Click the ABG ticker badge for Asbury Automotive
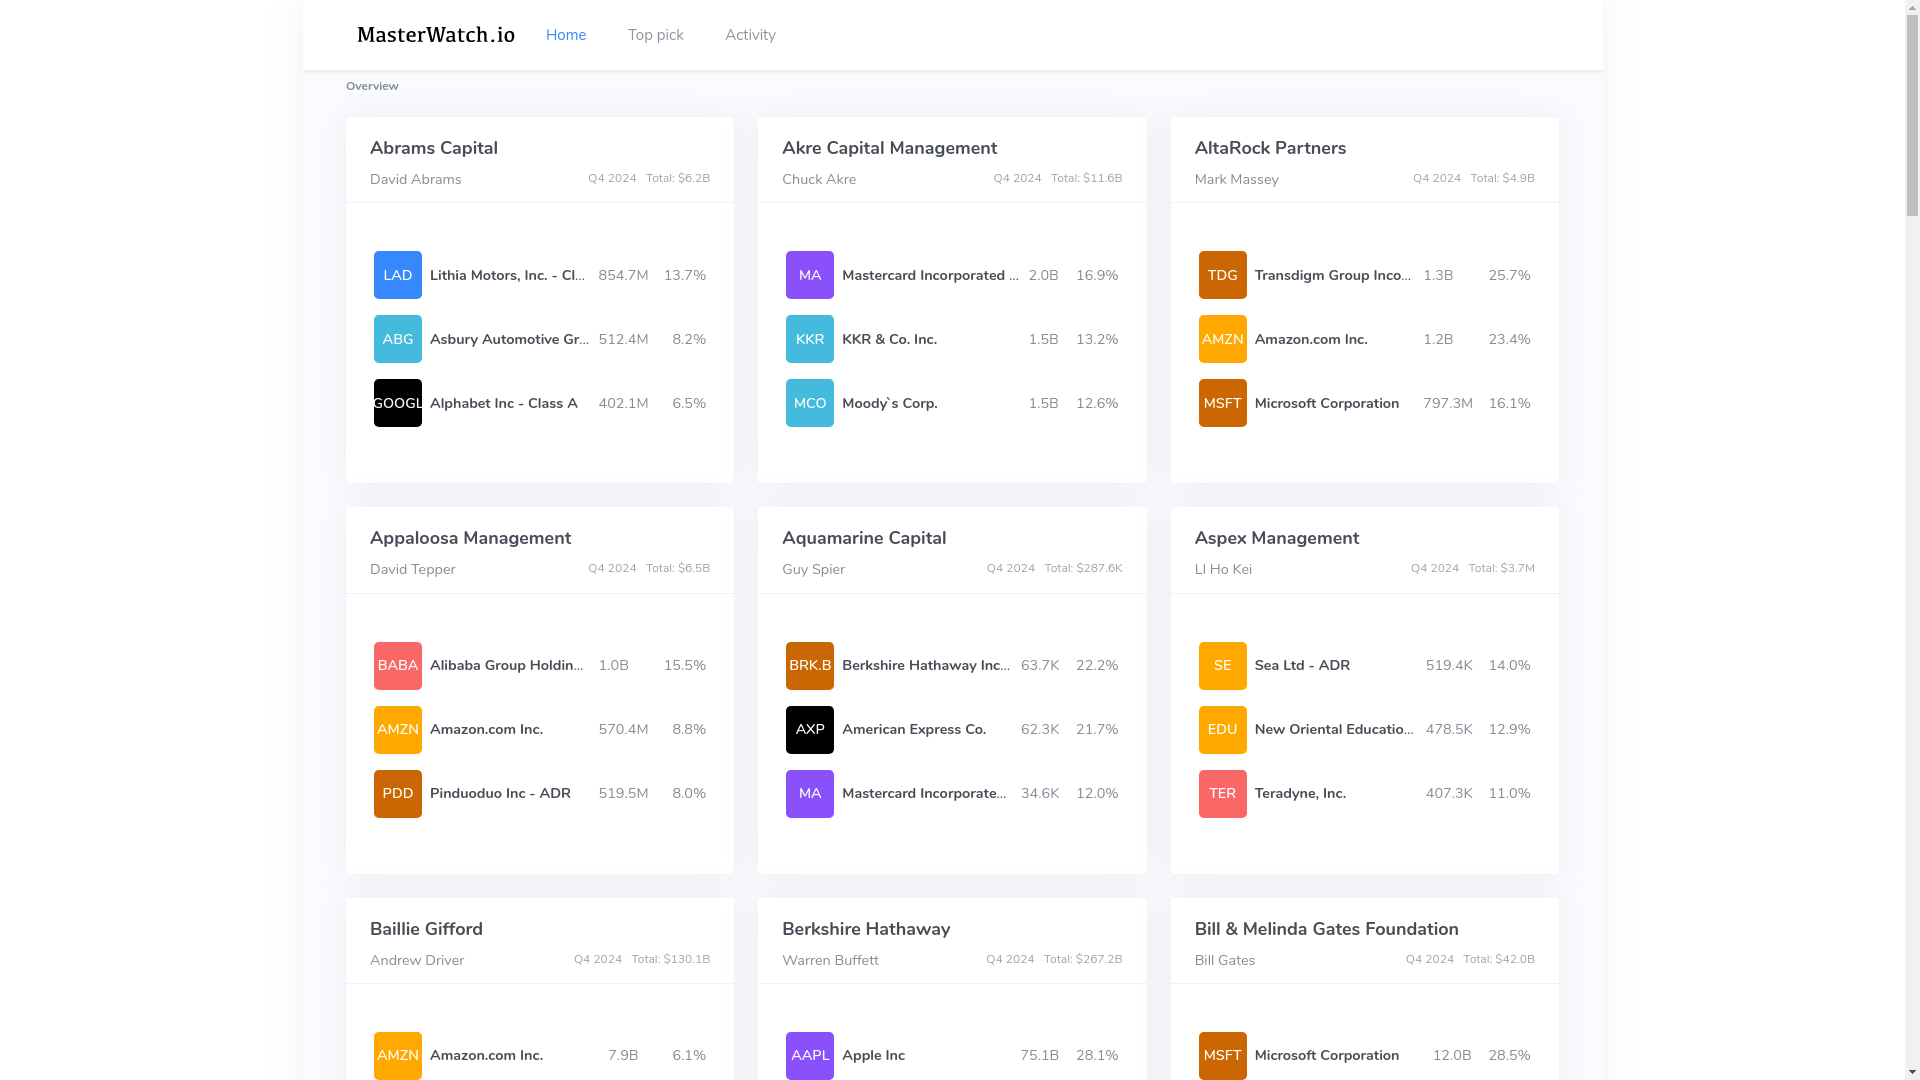This screenshot has height=1080, width=1920. pyautogui.click(x=398, y=339)
